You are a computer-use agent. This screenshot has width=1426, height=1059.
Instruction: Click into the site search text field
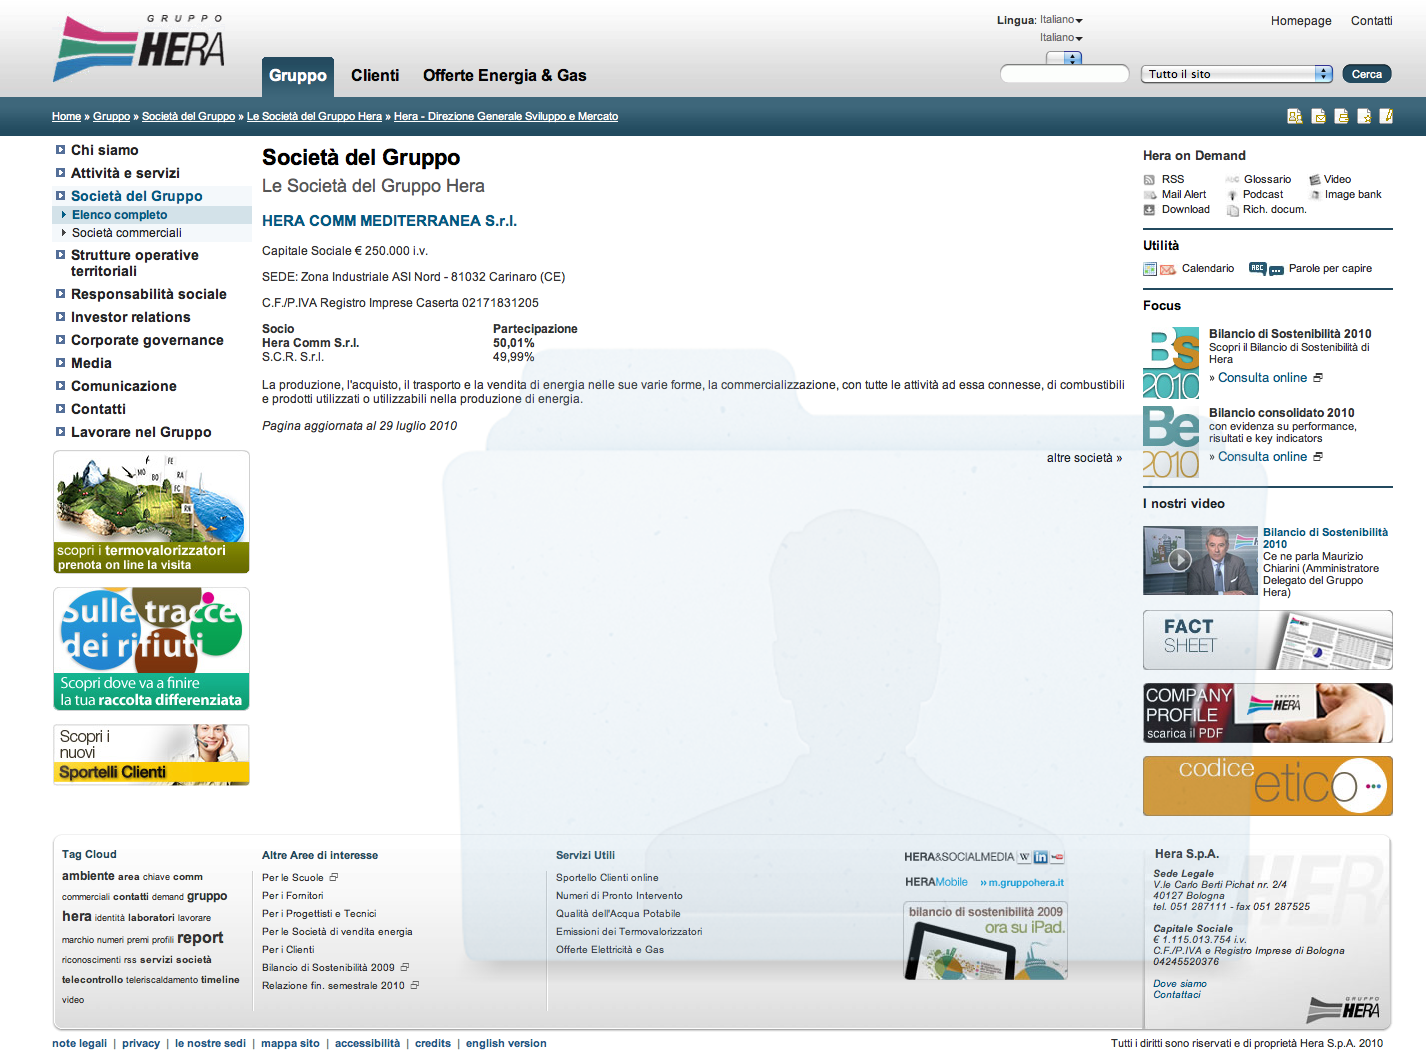pos(1064,74)
